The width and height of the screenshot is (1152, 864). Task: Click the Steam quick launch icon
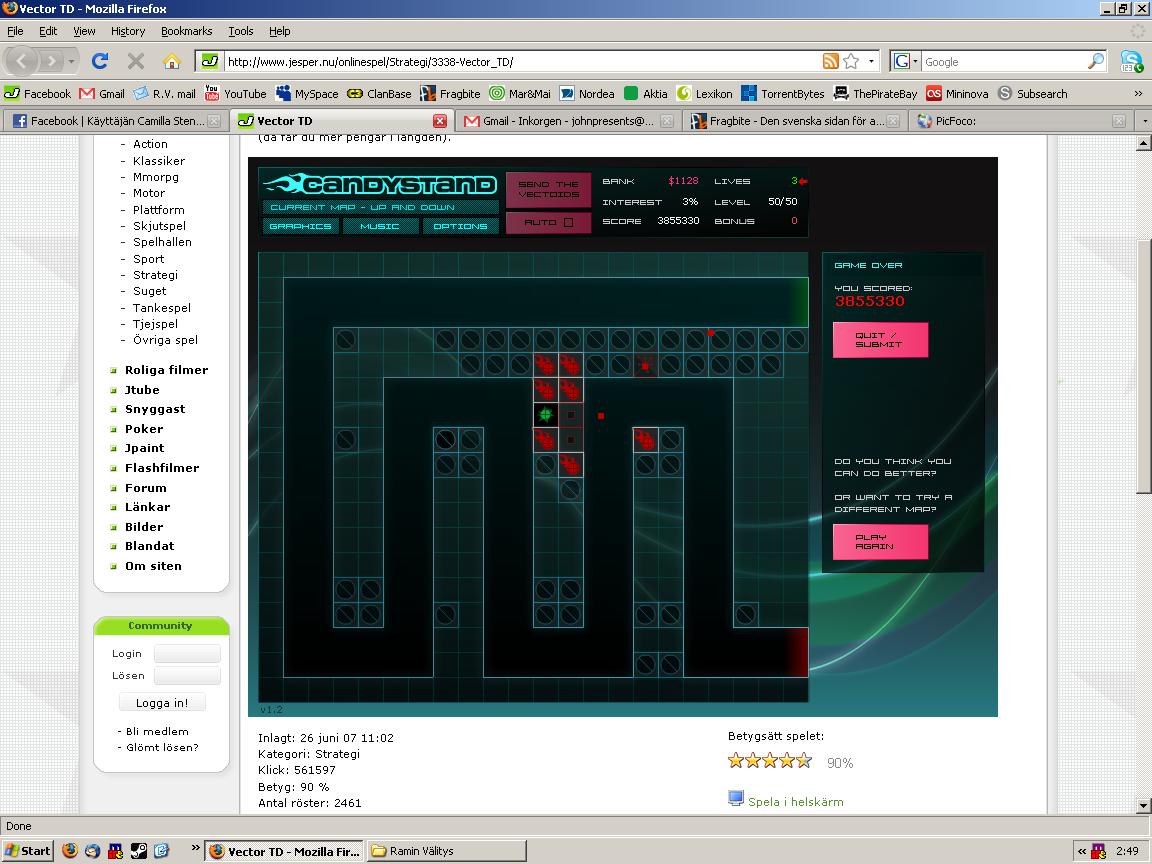138,851
